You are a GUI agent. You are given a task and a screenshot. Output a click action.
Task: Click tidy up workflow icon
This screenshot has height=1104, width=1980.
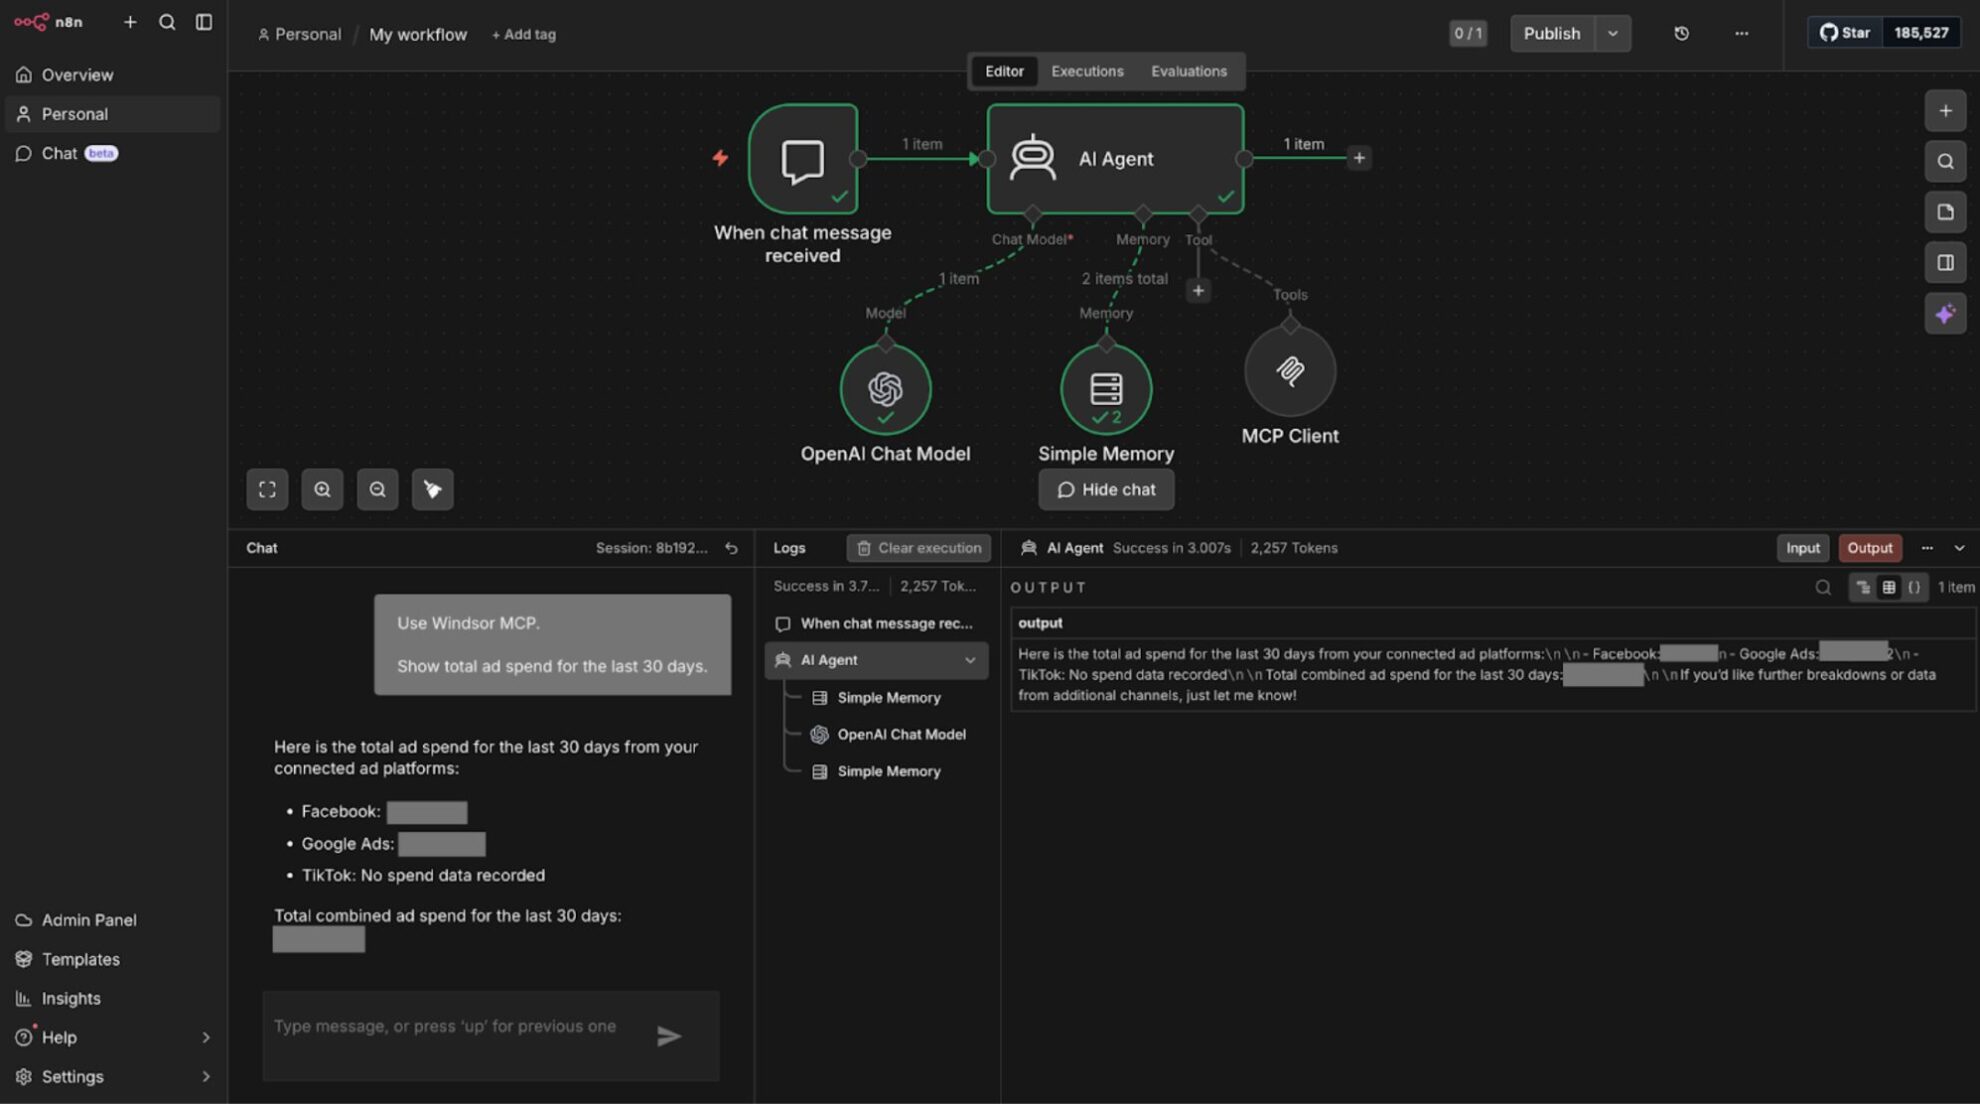[432, 490]
